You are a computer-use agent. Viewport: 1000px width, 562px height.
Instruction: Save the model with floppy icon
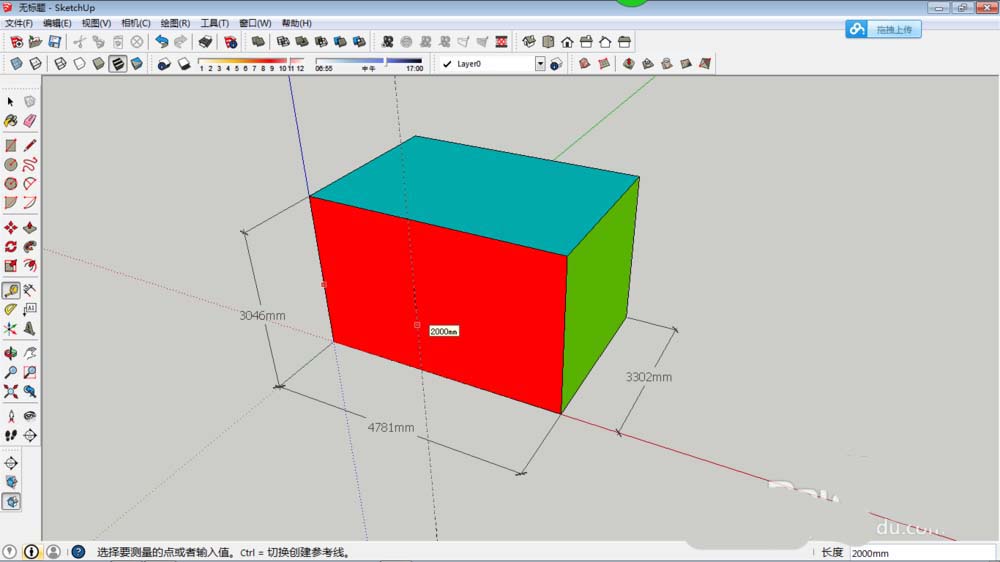pos(55,42)
